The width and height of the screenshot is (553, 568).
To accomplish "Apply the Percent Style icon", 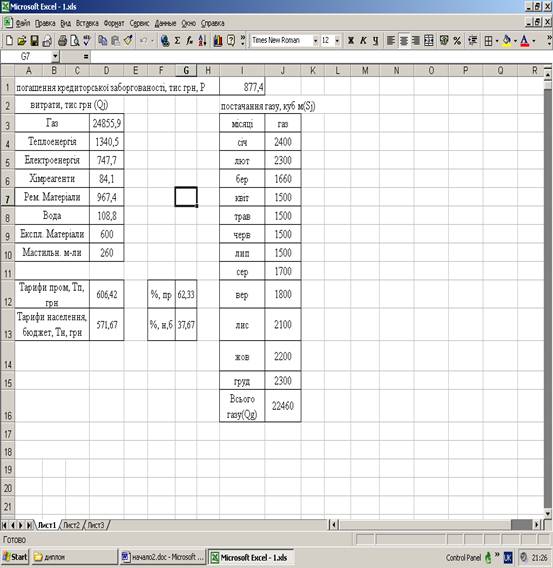I will pos(457,41).
